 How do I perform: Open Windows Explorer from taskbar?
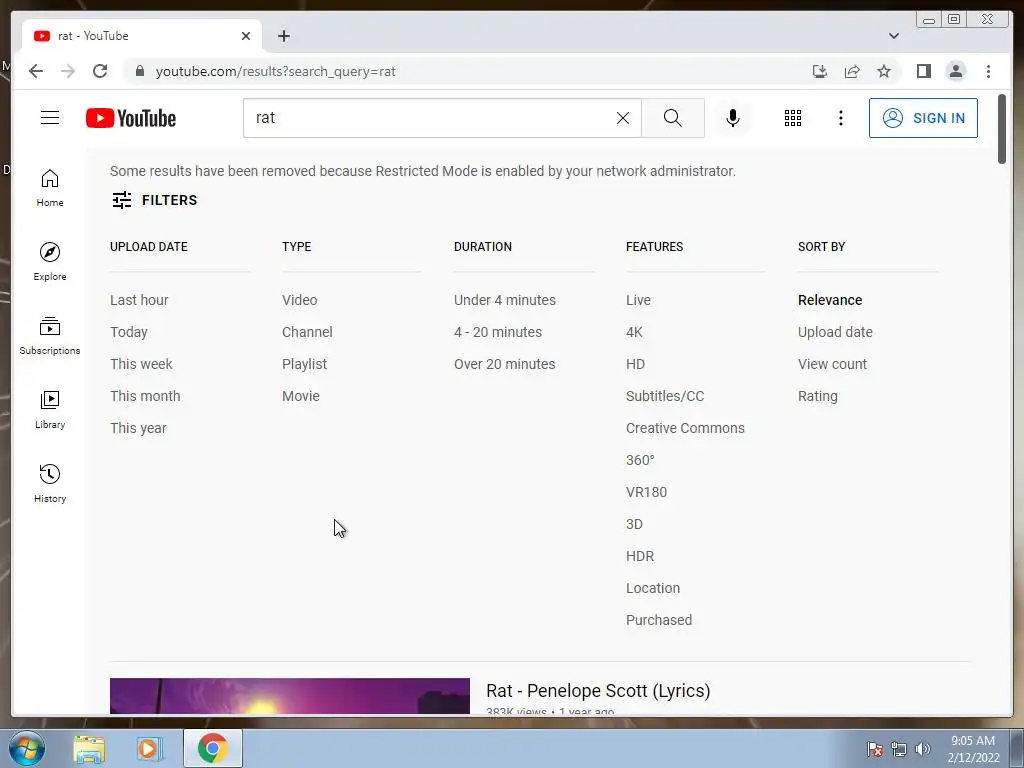tap(89, 749)
